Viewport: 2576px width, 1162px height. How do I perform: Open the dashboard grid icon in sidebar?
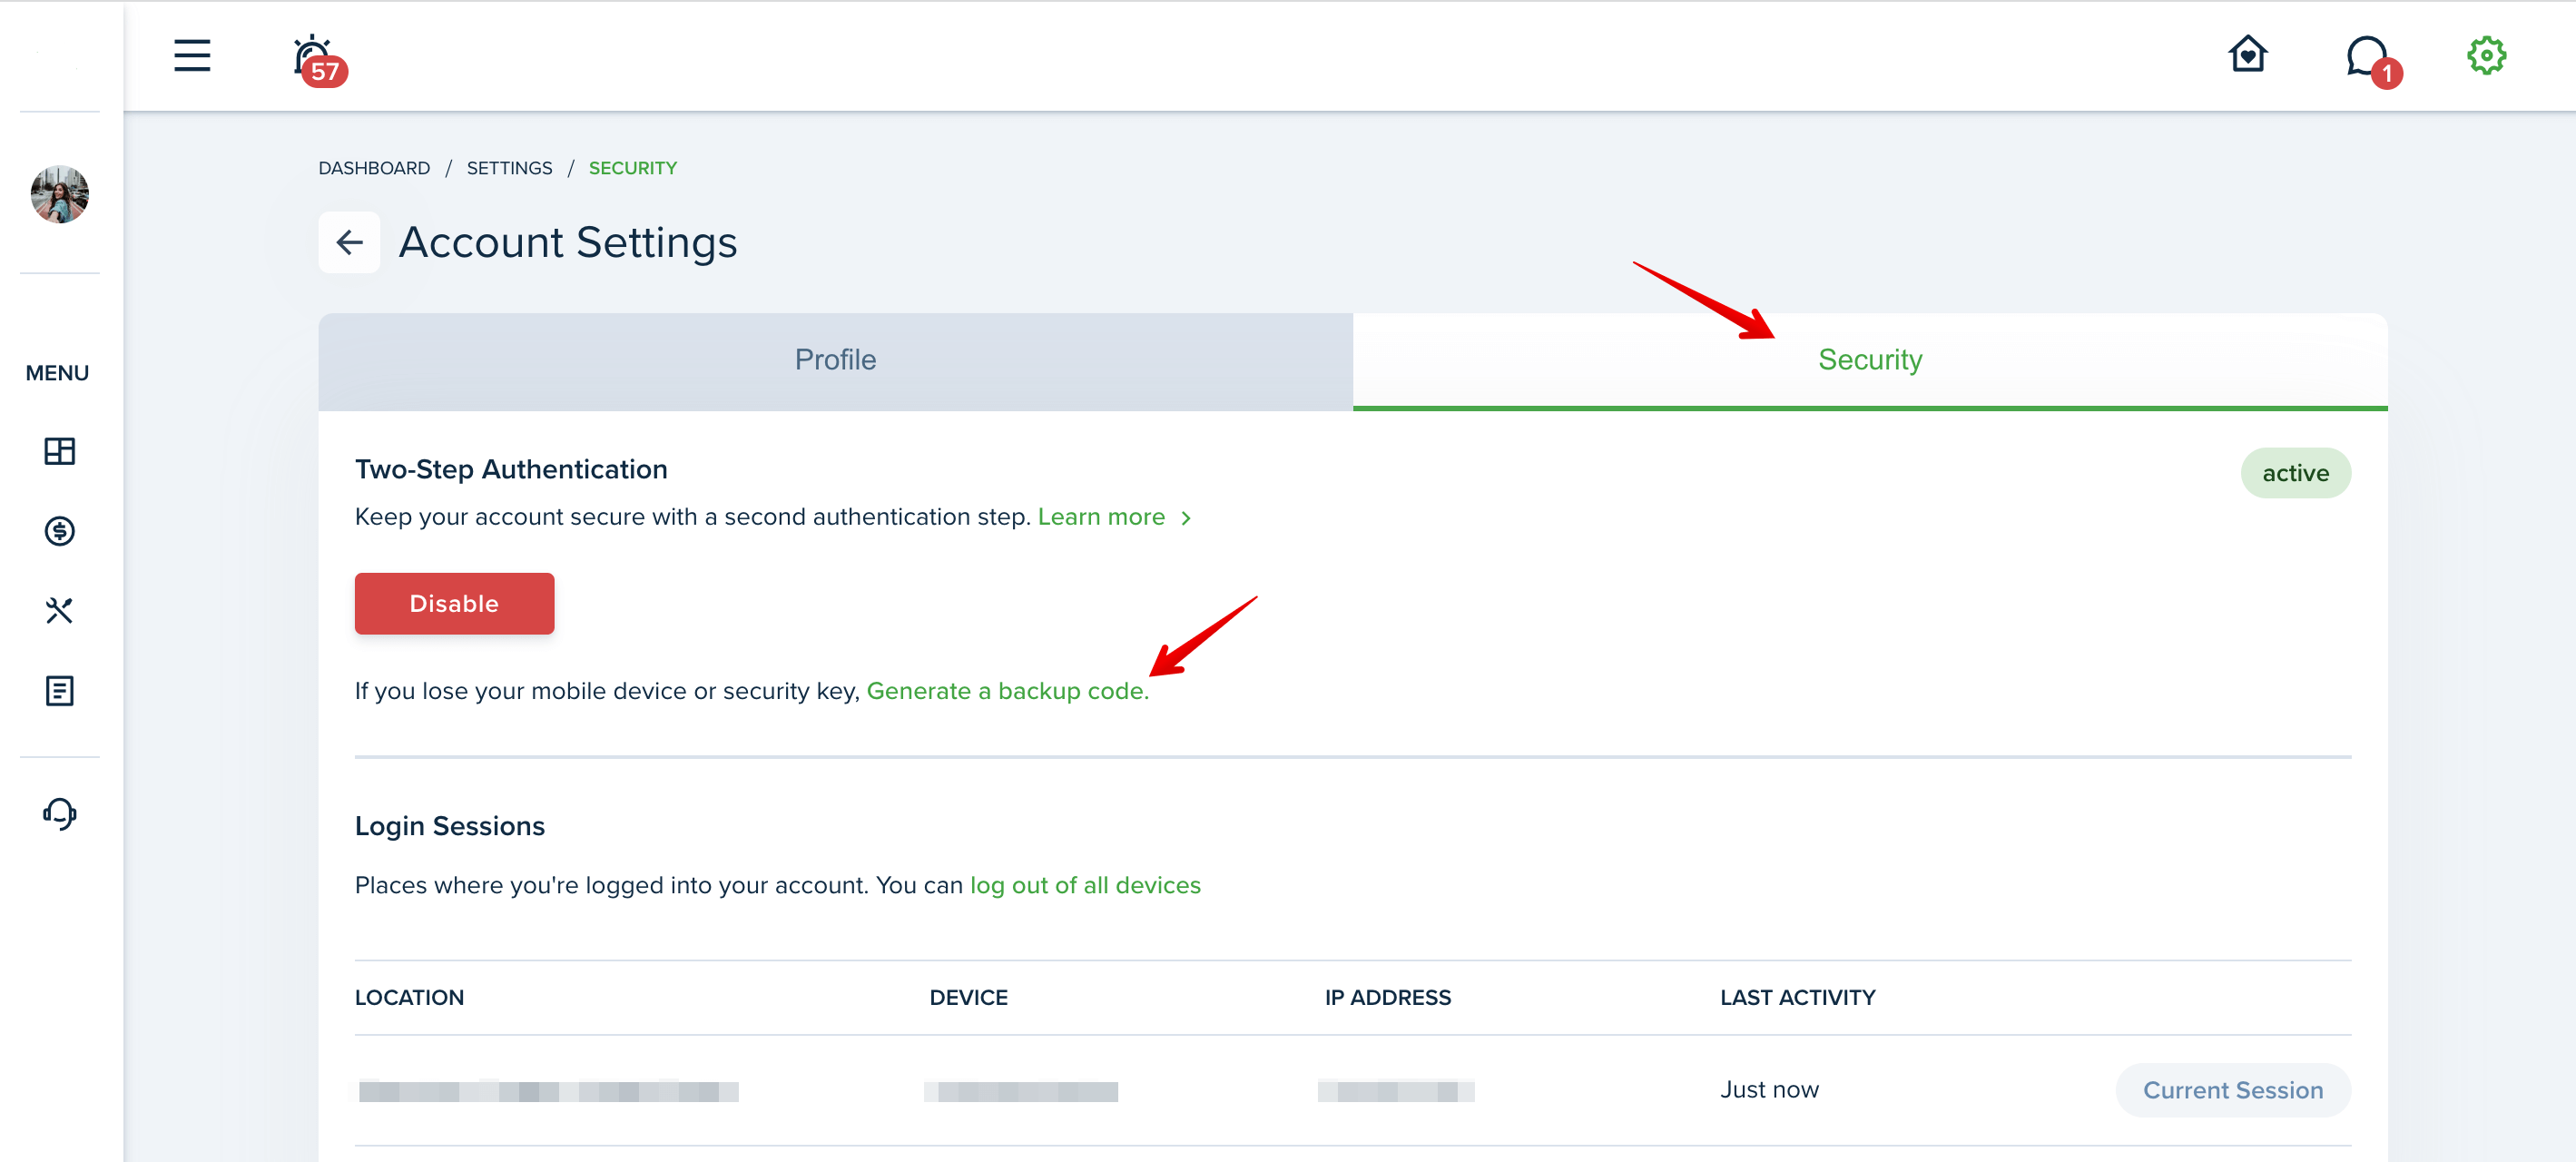pos(60,451)
